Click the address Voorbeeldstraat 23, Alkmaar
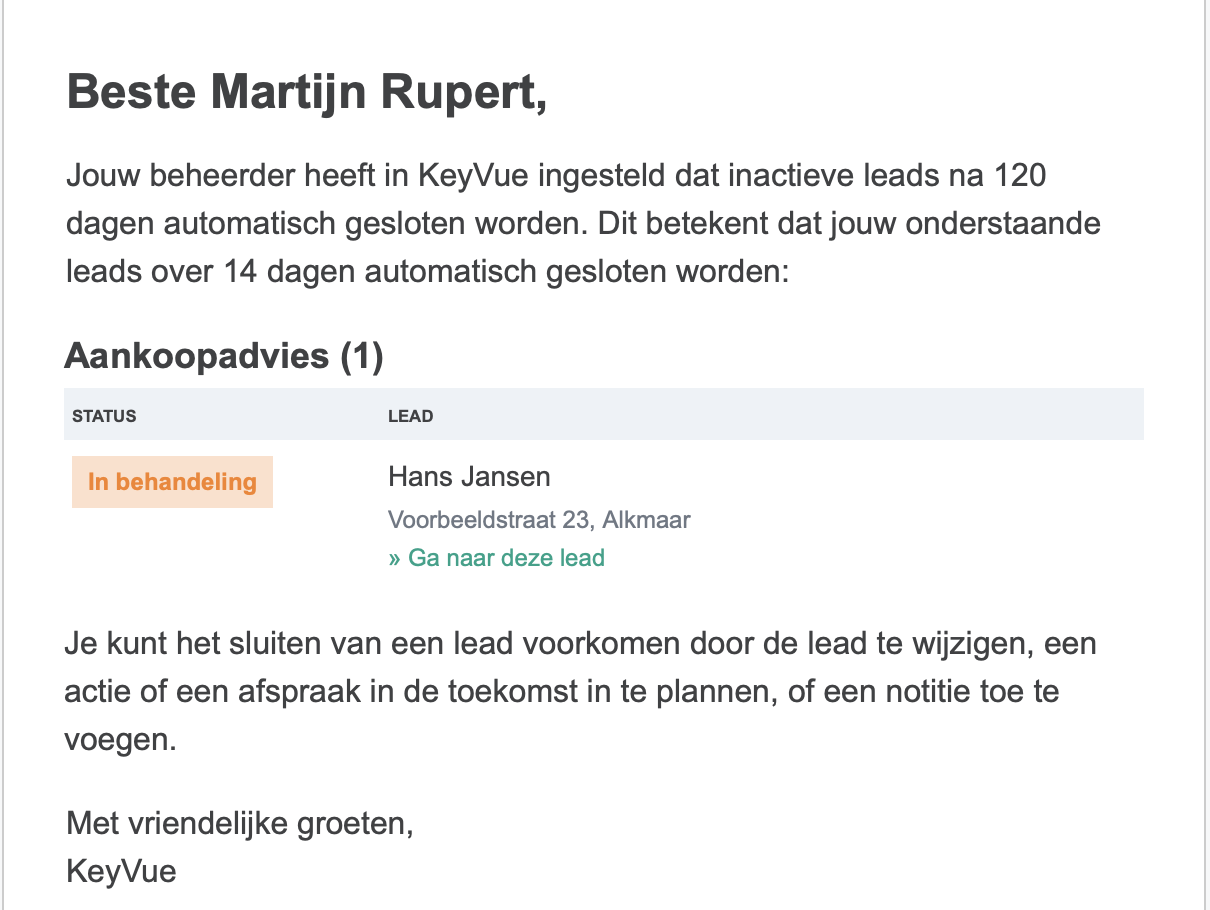 click(539, 520)
